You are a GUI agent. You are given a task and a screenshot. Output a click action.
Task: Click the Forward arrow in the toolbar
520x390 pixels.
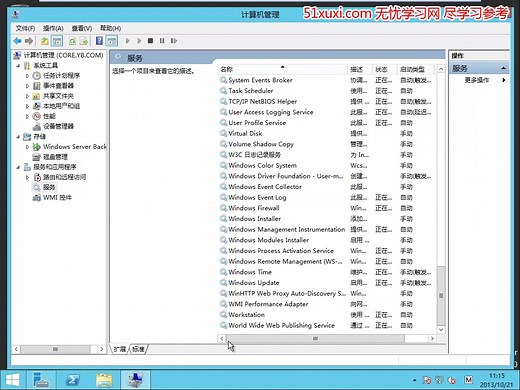(29, 41)
